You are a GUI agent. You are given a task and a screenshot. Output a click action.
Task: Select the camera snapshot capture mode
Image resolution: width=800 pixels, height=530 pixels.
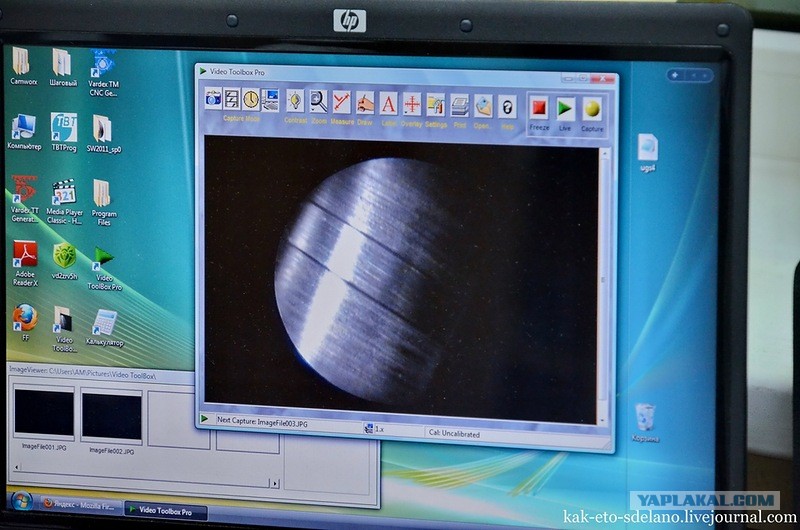(213, 97)
